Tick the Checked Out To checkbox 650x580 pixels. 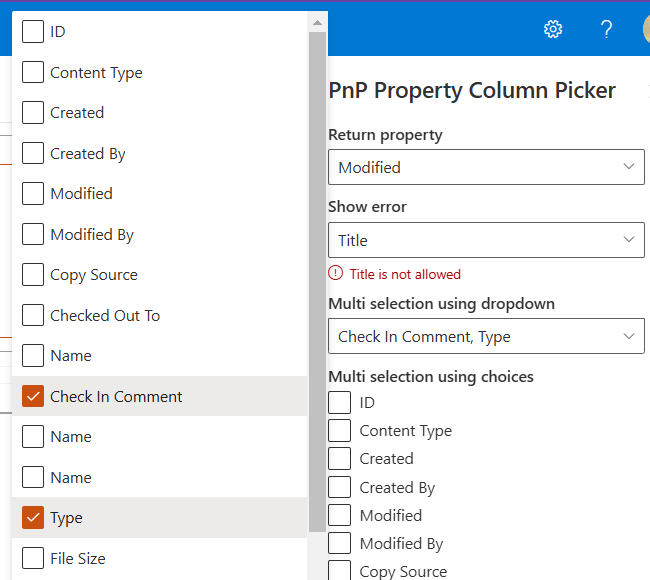coord(33,316)
